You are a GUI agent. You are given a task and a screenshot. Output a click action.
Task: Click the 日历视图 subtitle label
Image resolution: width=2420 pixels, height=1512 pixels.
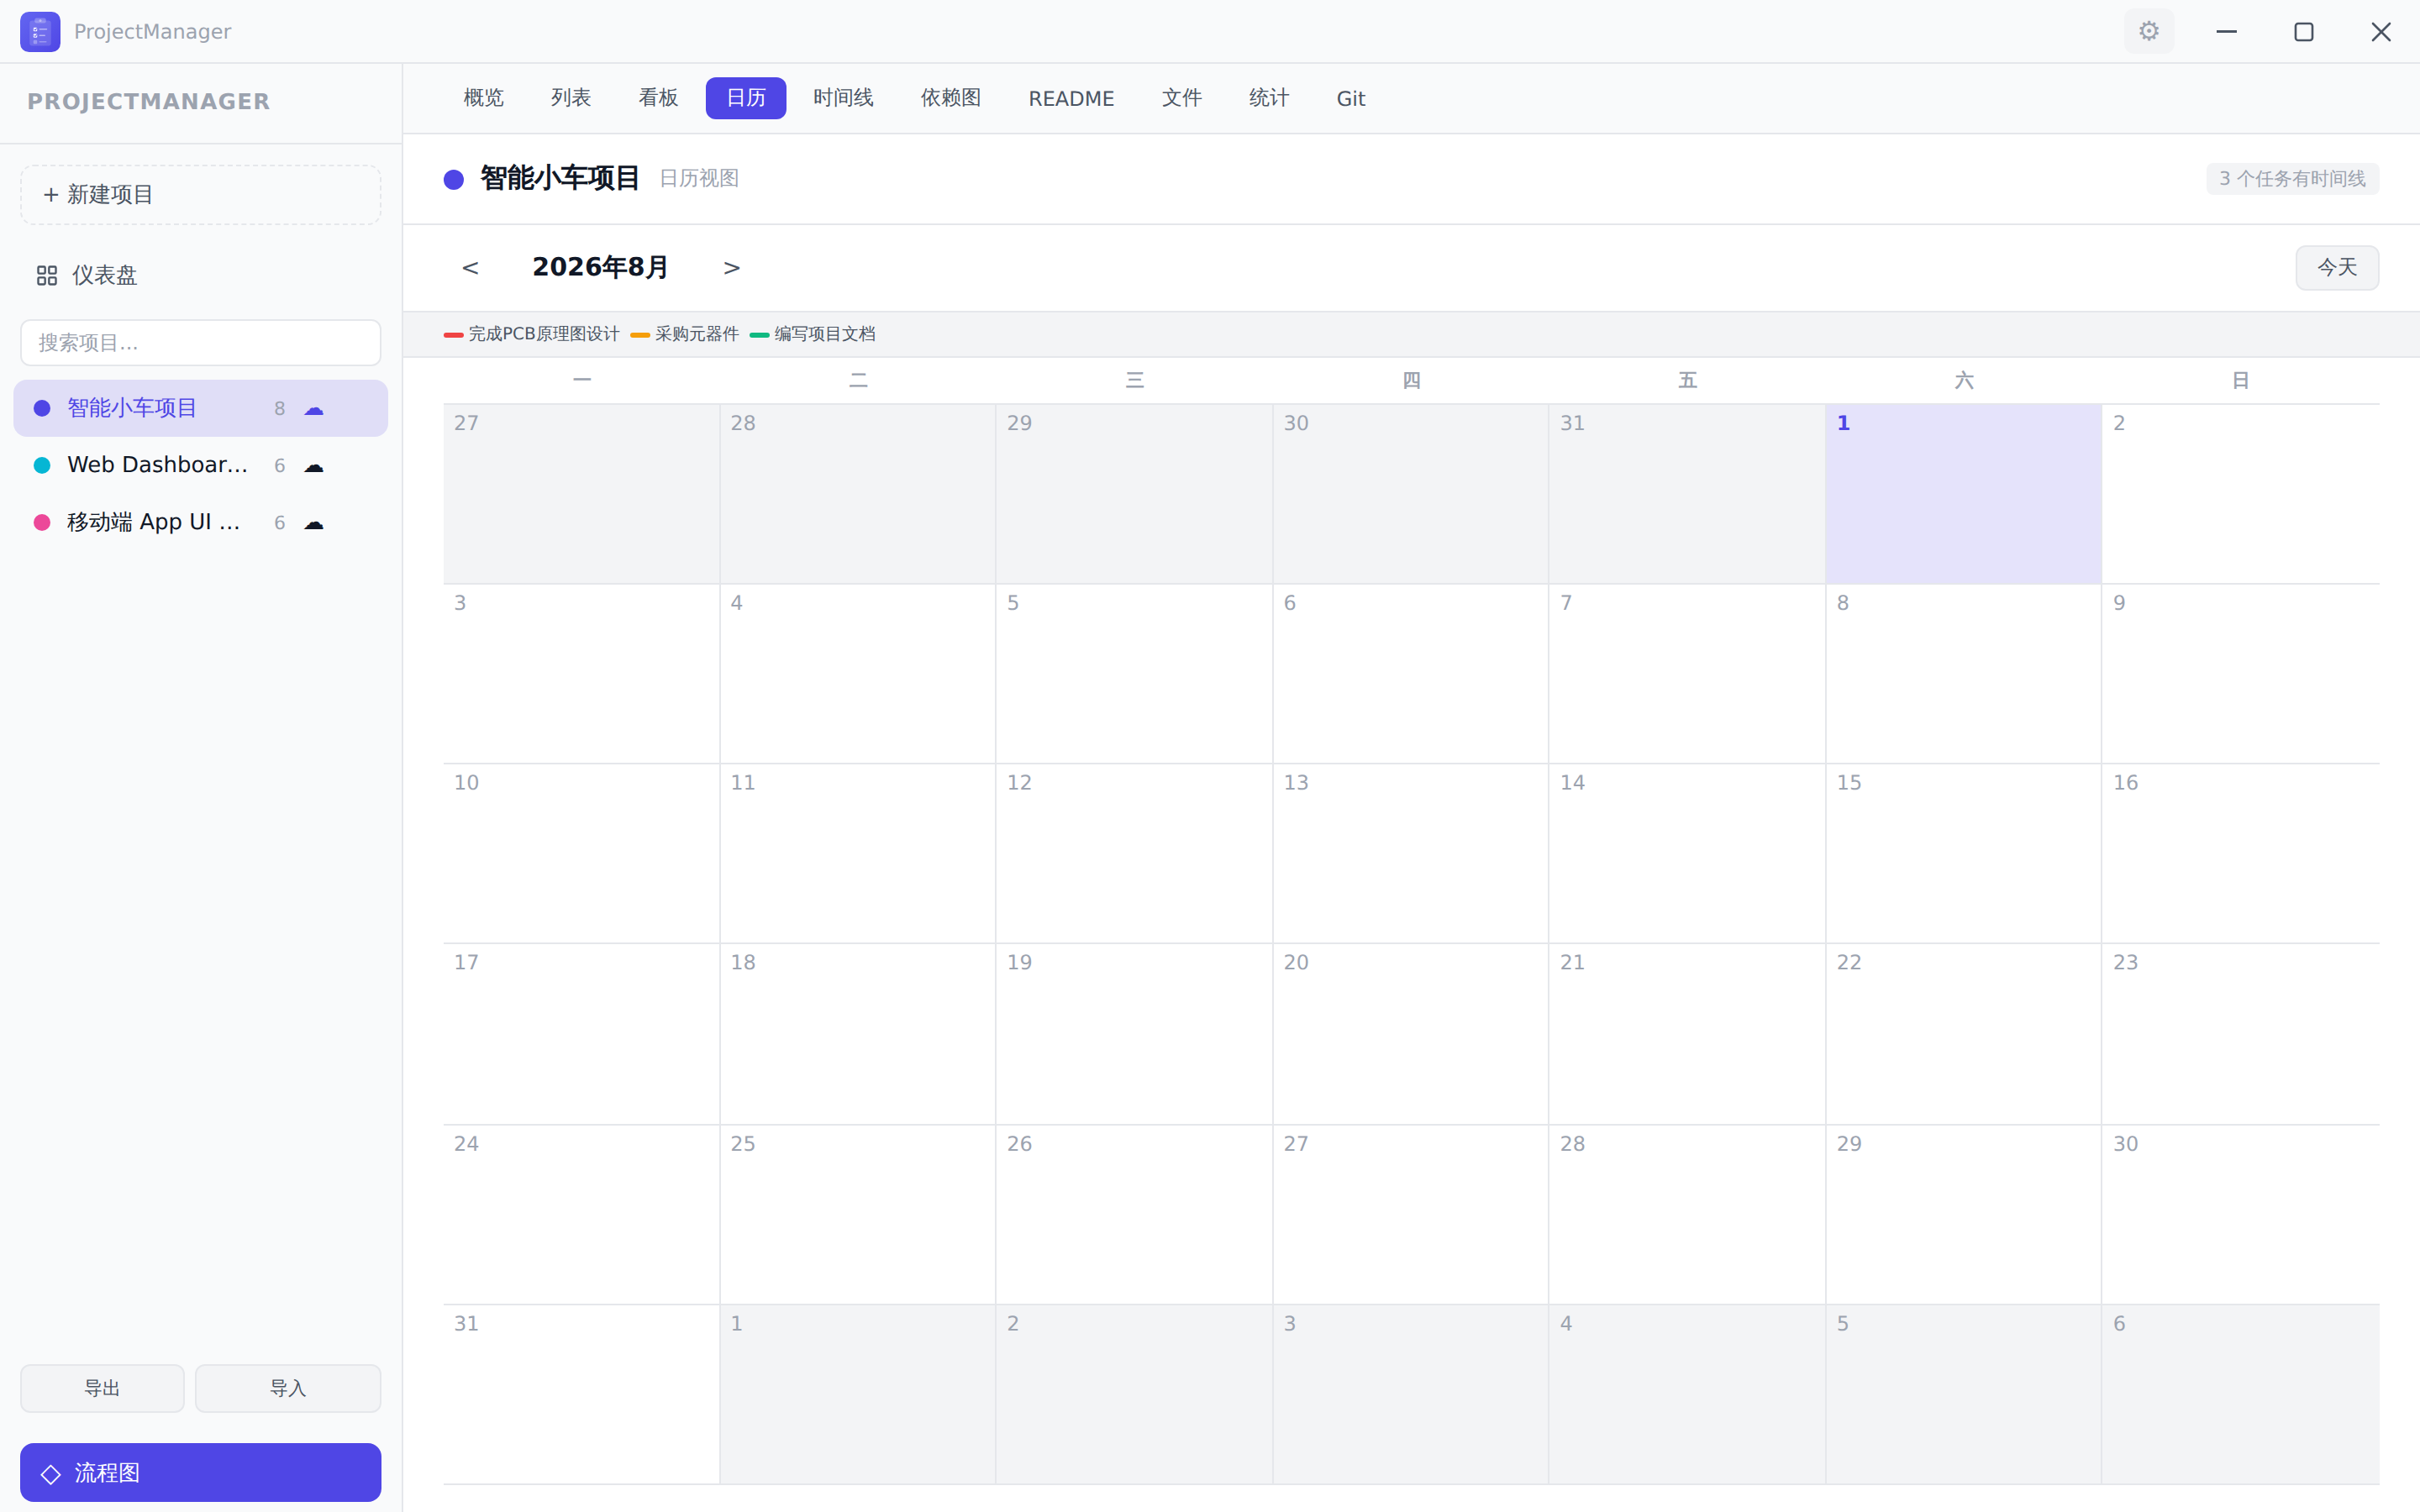tap(699, 179)
